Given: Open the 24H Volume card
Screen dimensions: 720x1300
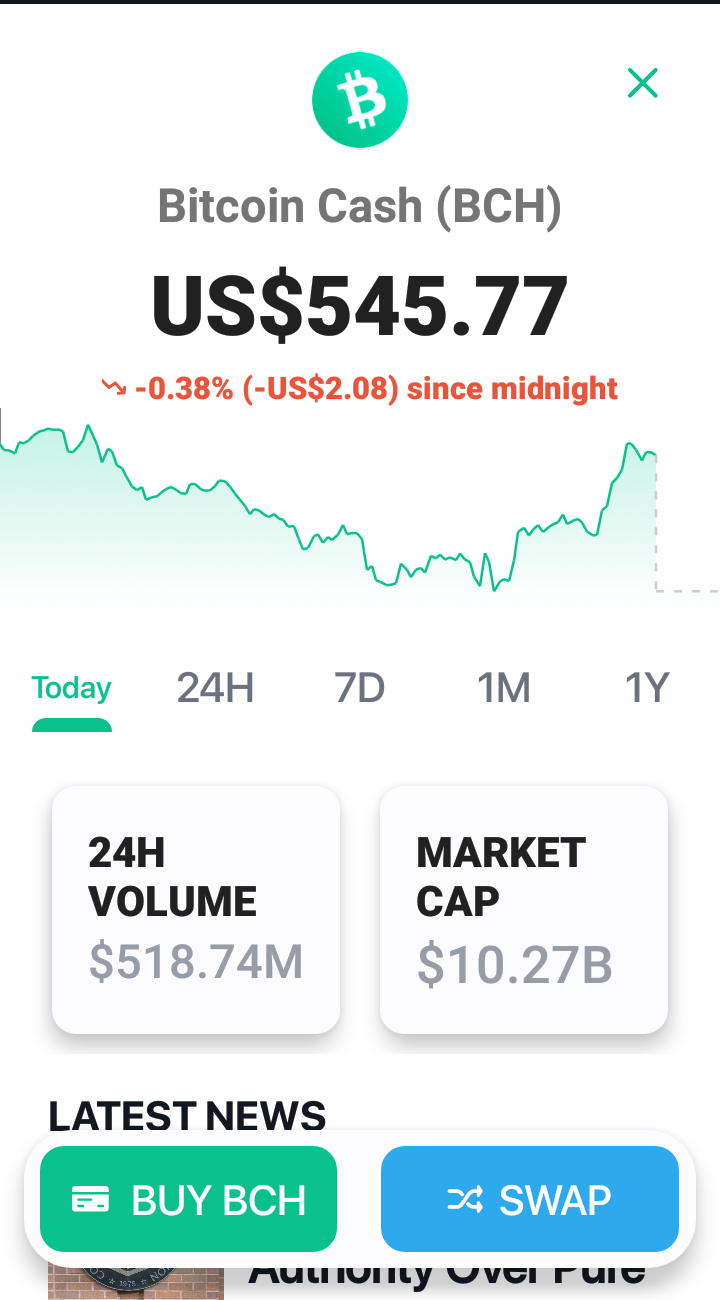Looking at the screenshot, I should tap(196, 909).
